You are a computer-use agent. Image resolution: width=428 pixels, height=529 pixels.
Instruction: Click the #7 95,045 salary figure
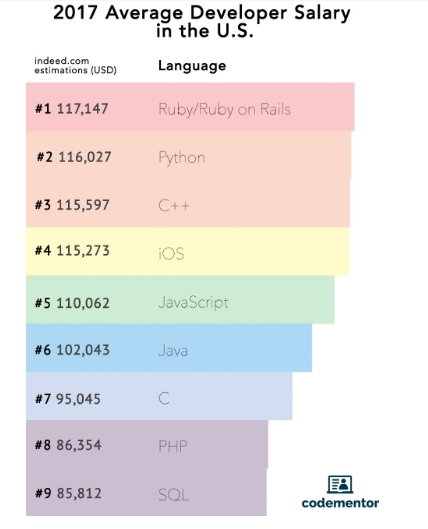(x=68, y=399)
